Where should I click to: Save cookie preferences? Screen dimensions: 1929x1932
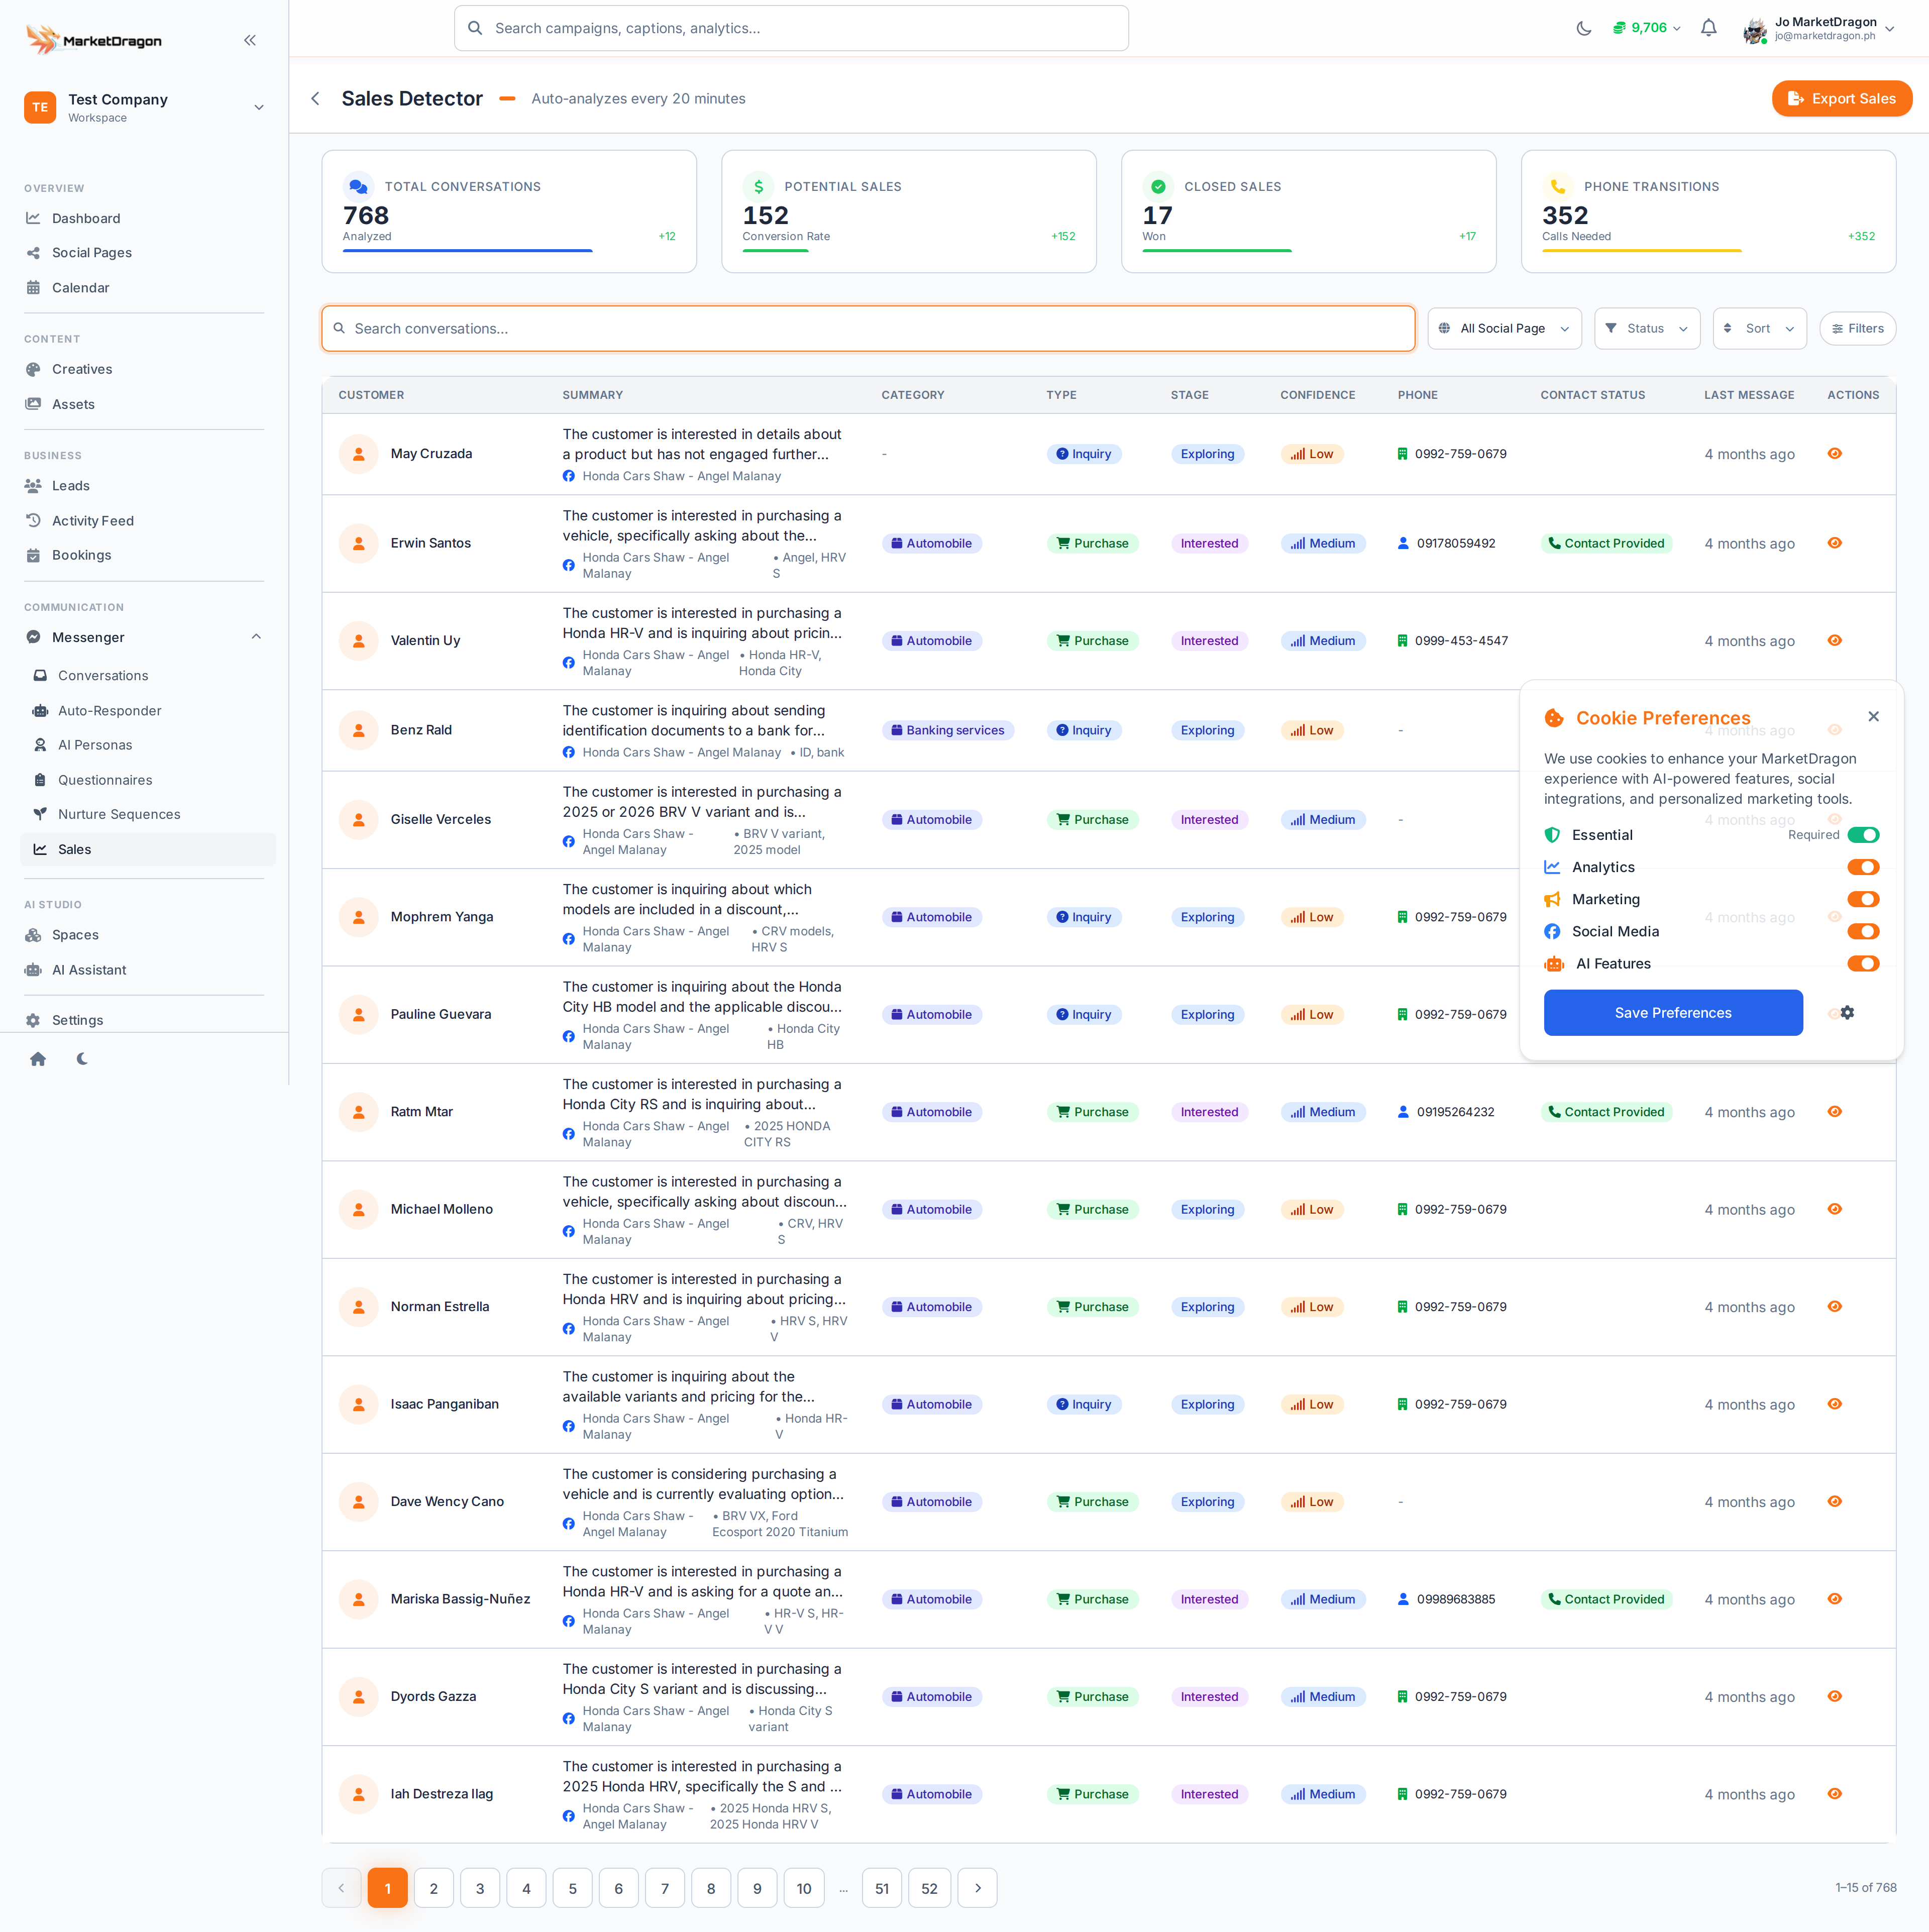[x=1672, y=1013]
